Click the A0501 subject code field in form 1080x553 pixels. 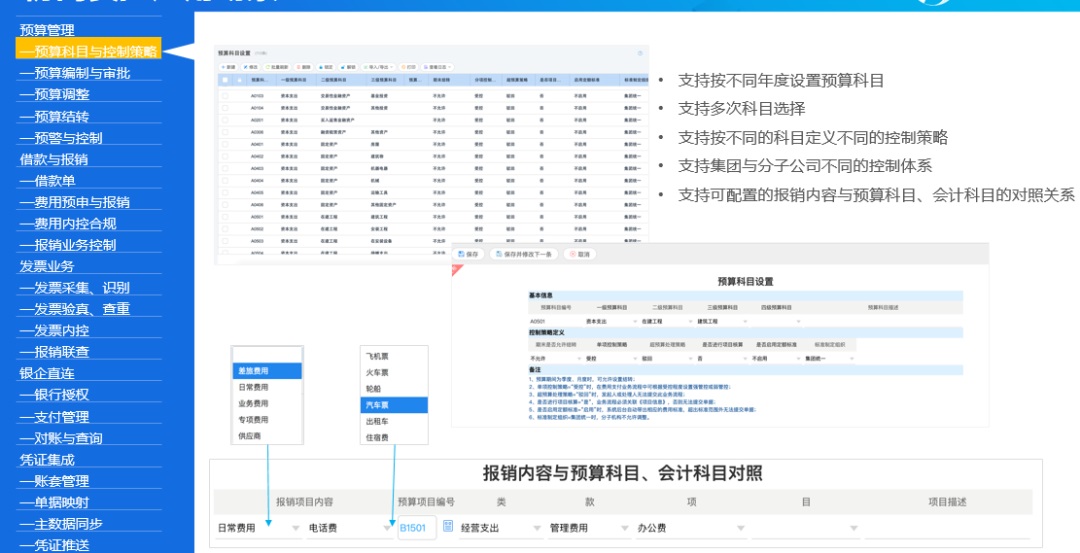click(x=554, y=322)
